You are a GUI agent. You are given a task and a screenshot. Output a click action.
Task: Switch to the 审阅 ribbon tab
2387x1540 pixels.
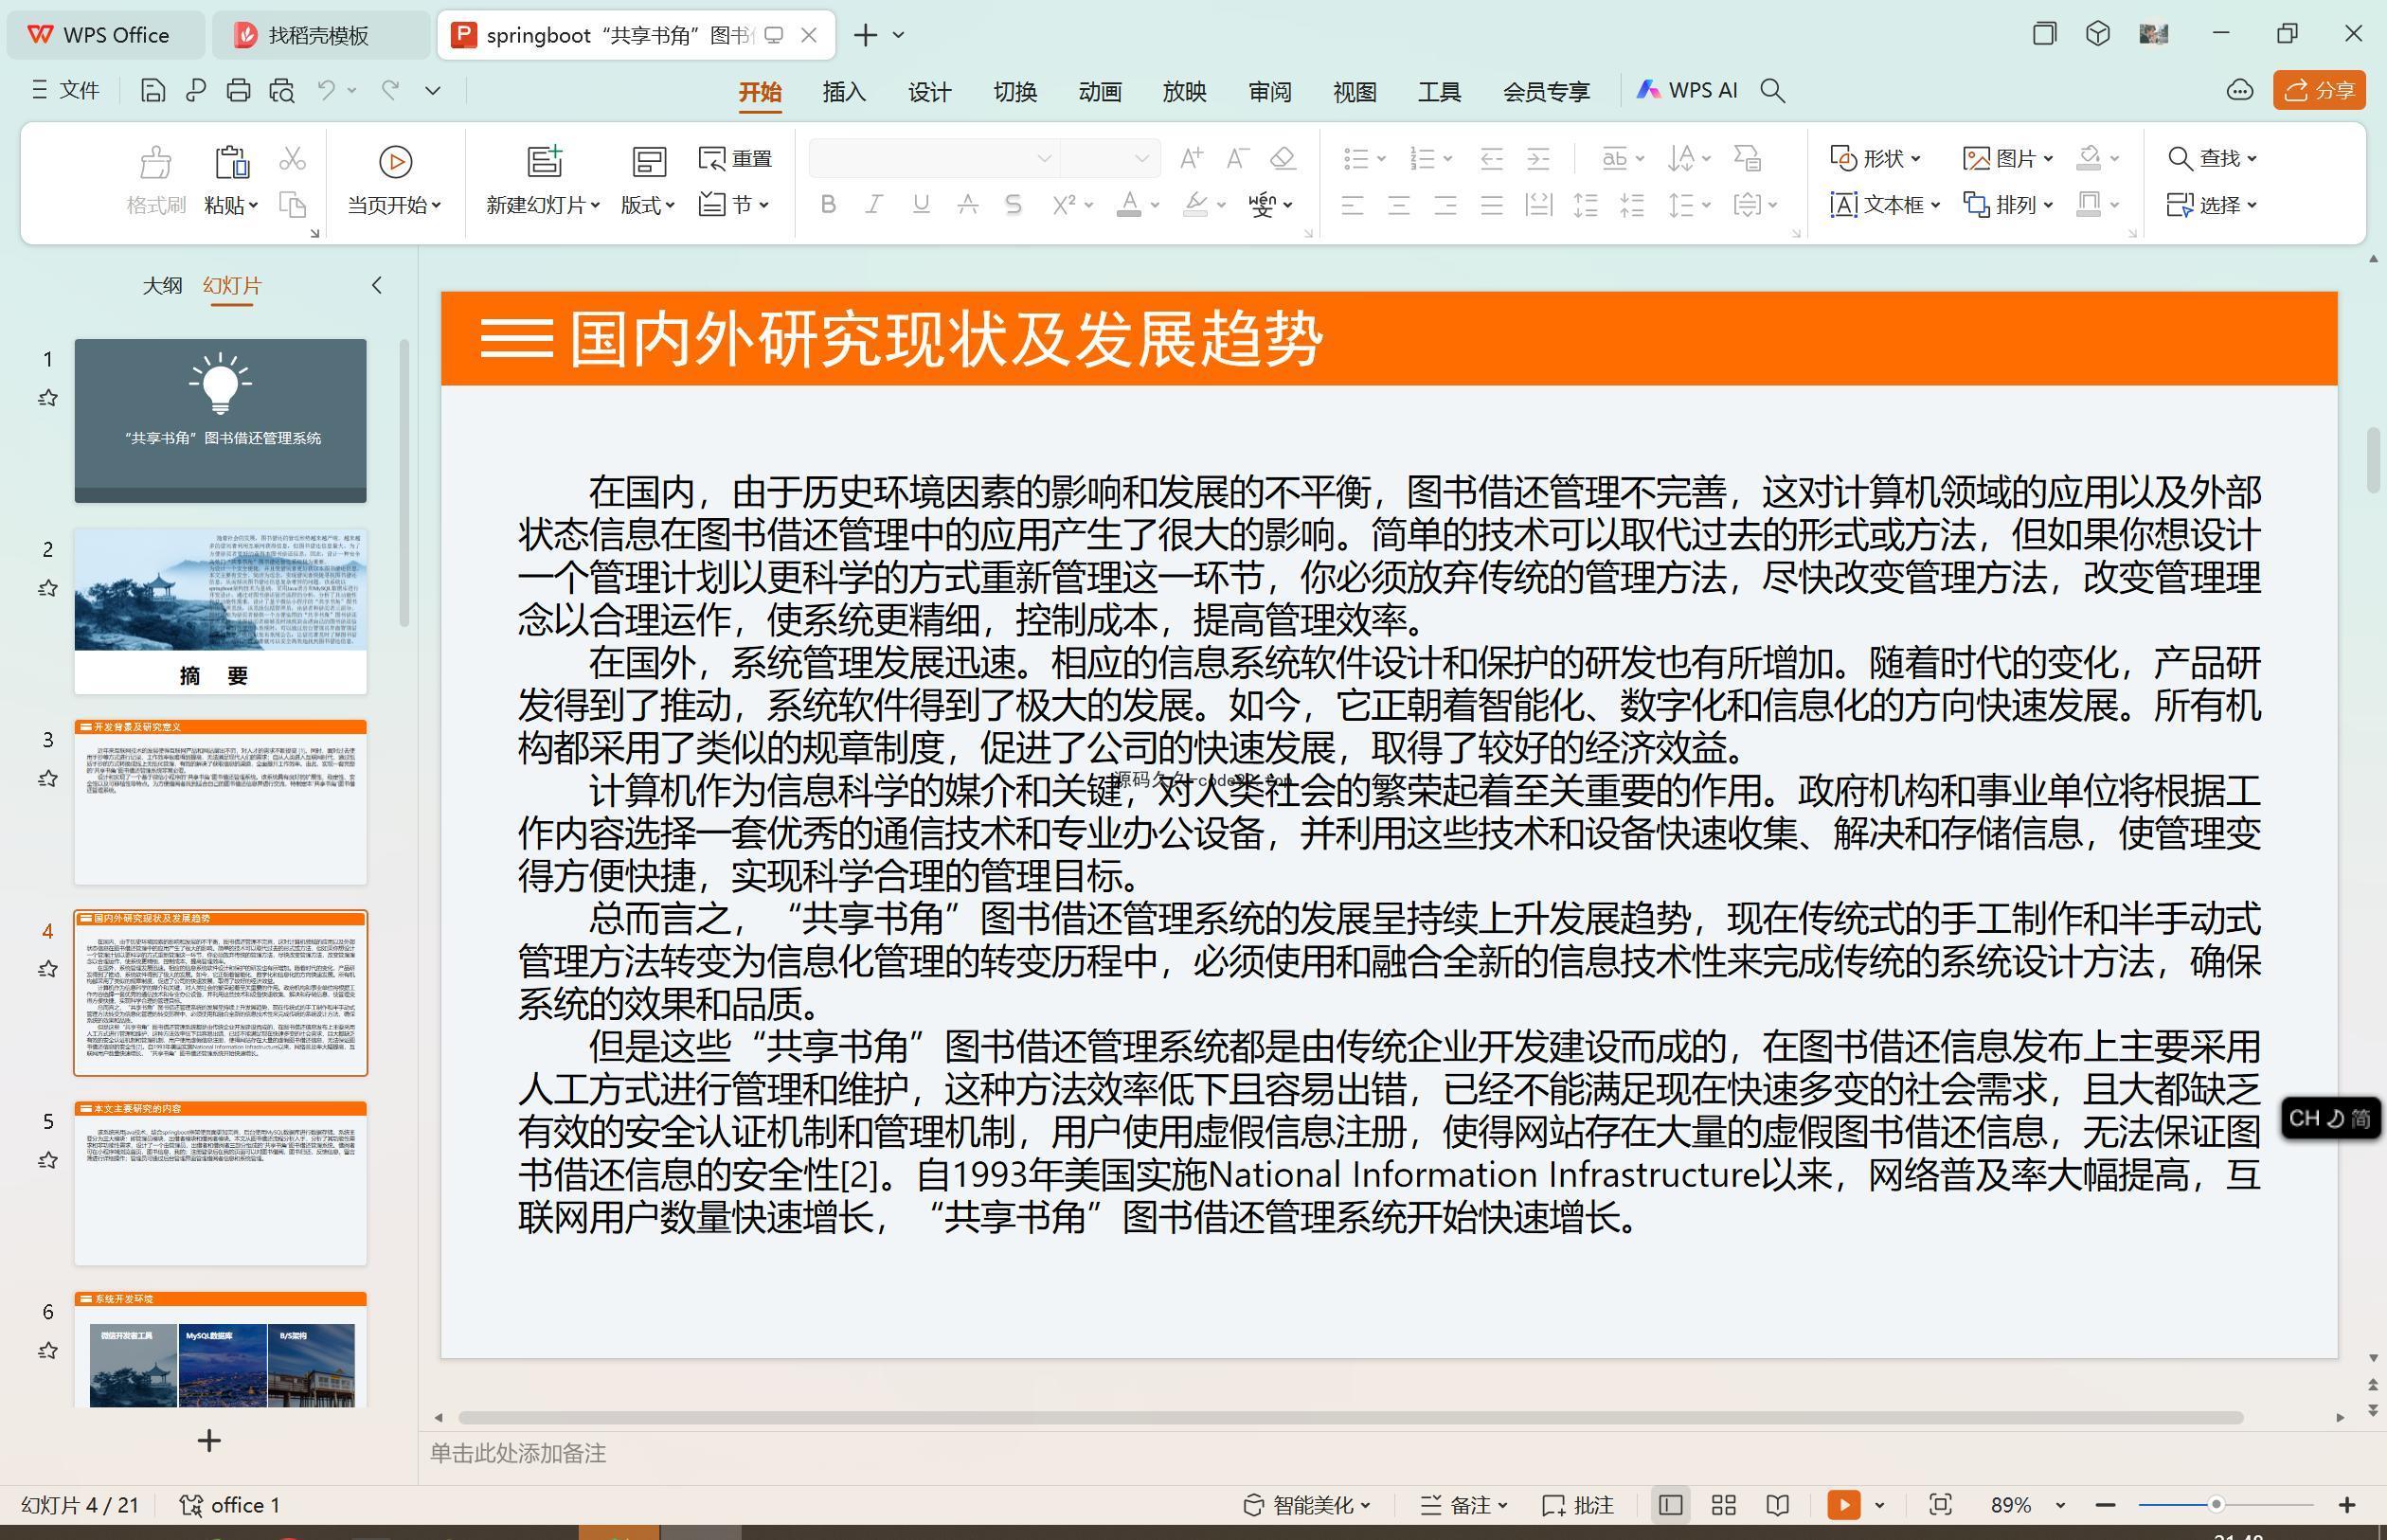1270,92
